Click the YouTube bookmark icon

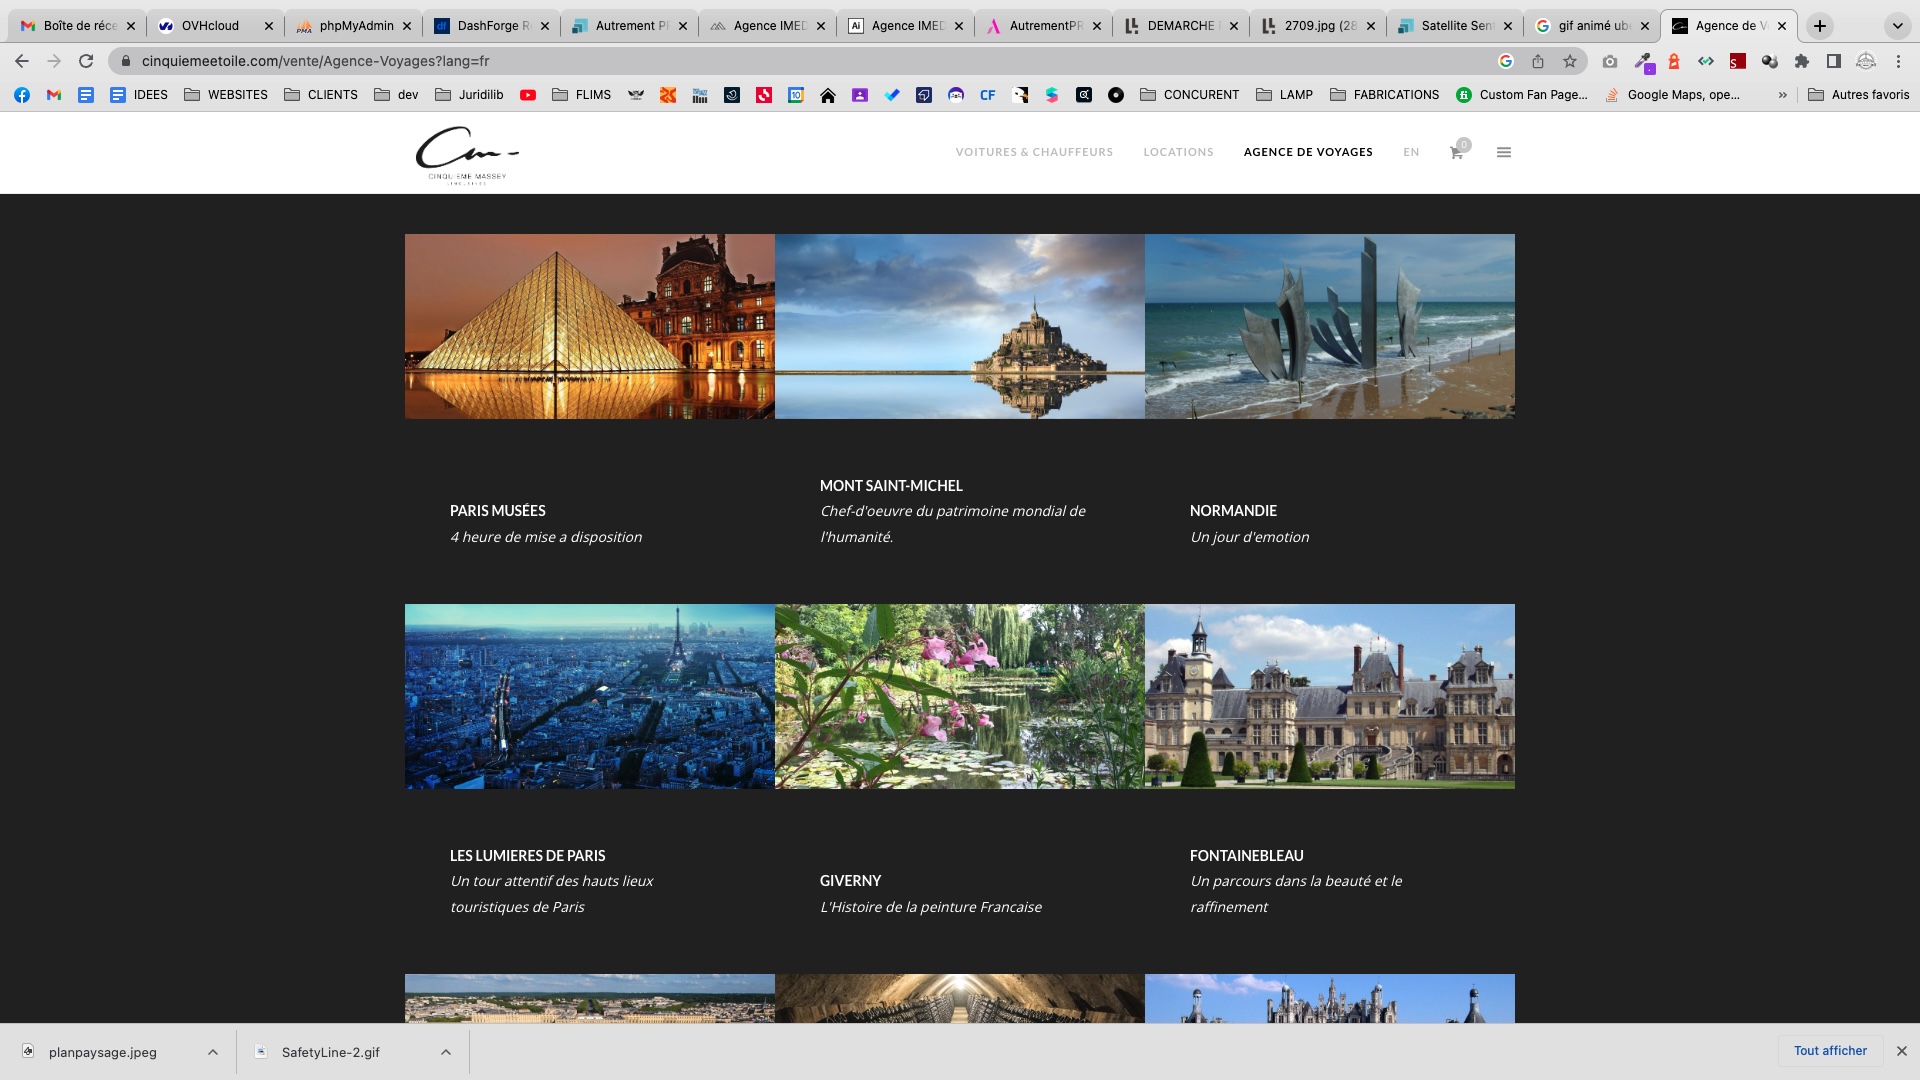[528, 95]
